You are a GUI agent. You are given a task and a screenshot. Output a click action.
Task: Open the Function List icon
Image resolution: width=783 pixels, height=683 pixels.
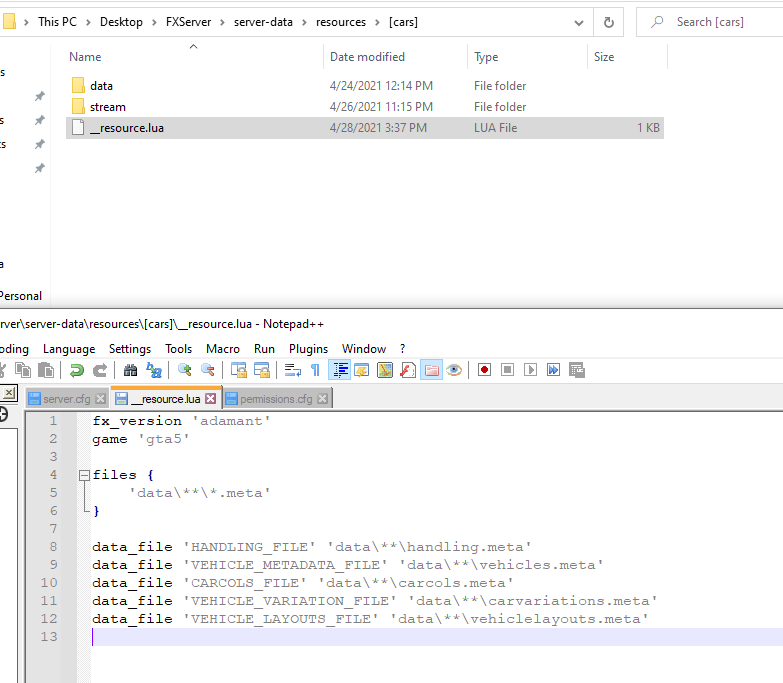(x=408, y=370)
